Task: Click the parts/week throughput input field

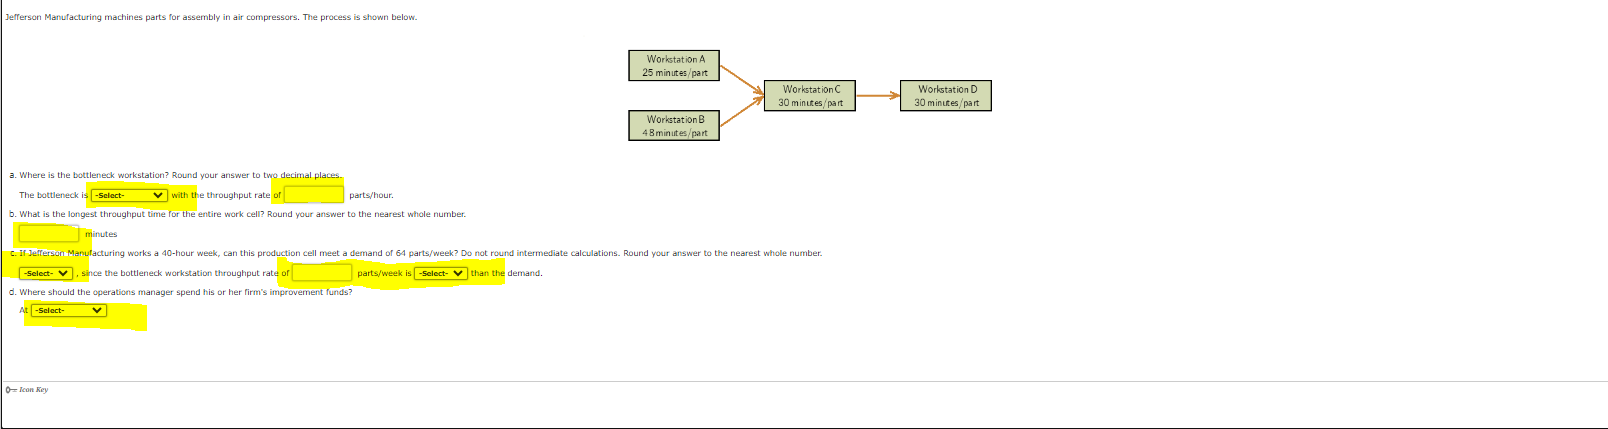Action: [322, 272]
